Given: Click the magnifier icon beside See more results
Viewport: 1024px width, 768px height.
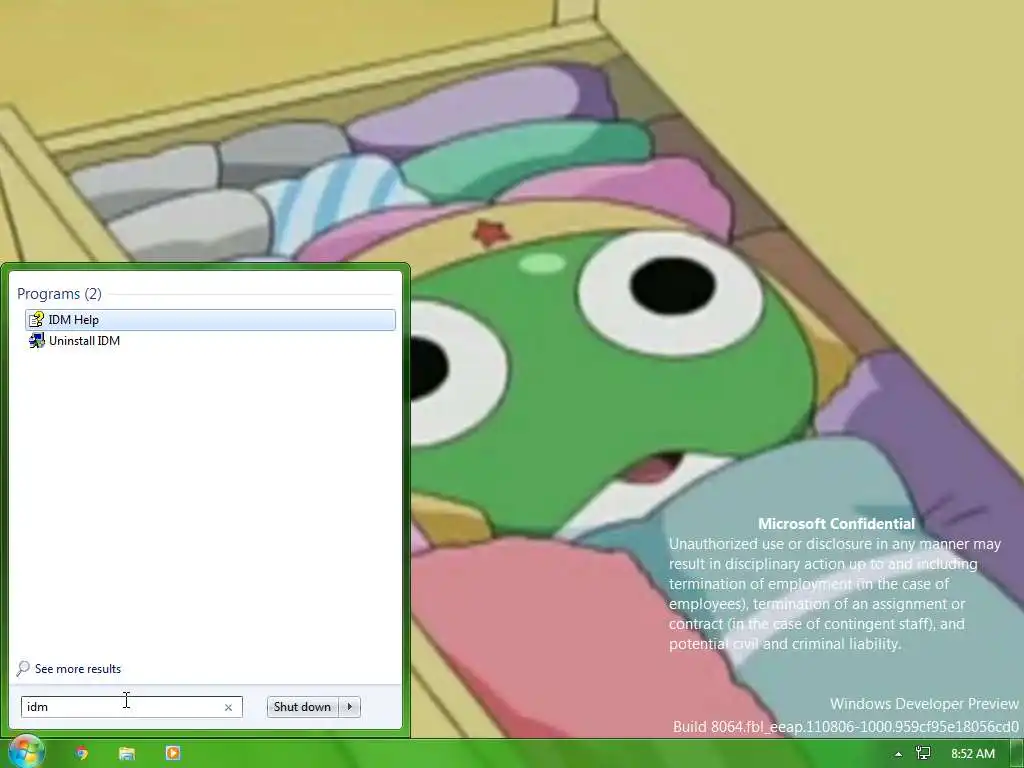Looking at the screenshot, I should (23, 669).
